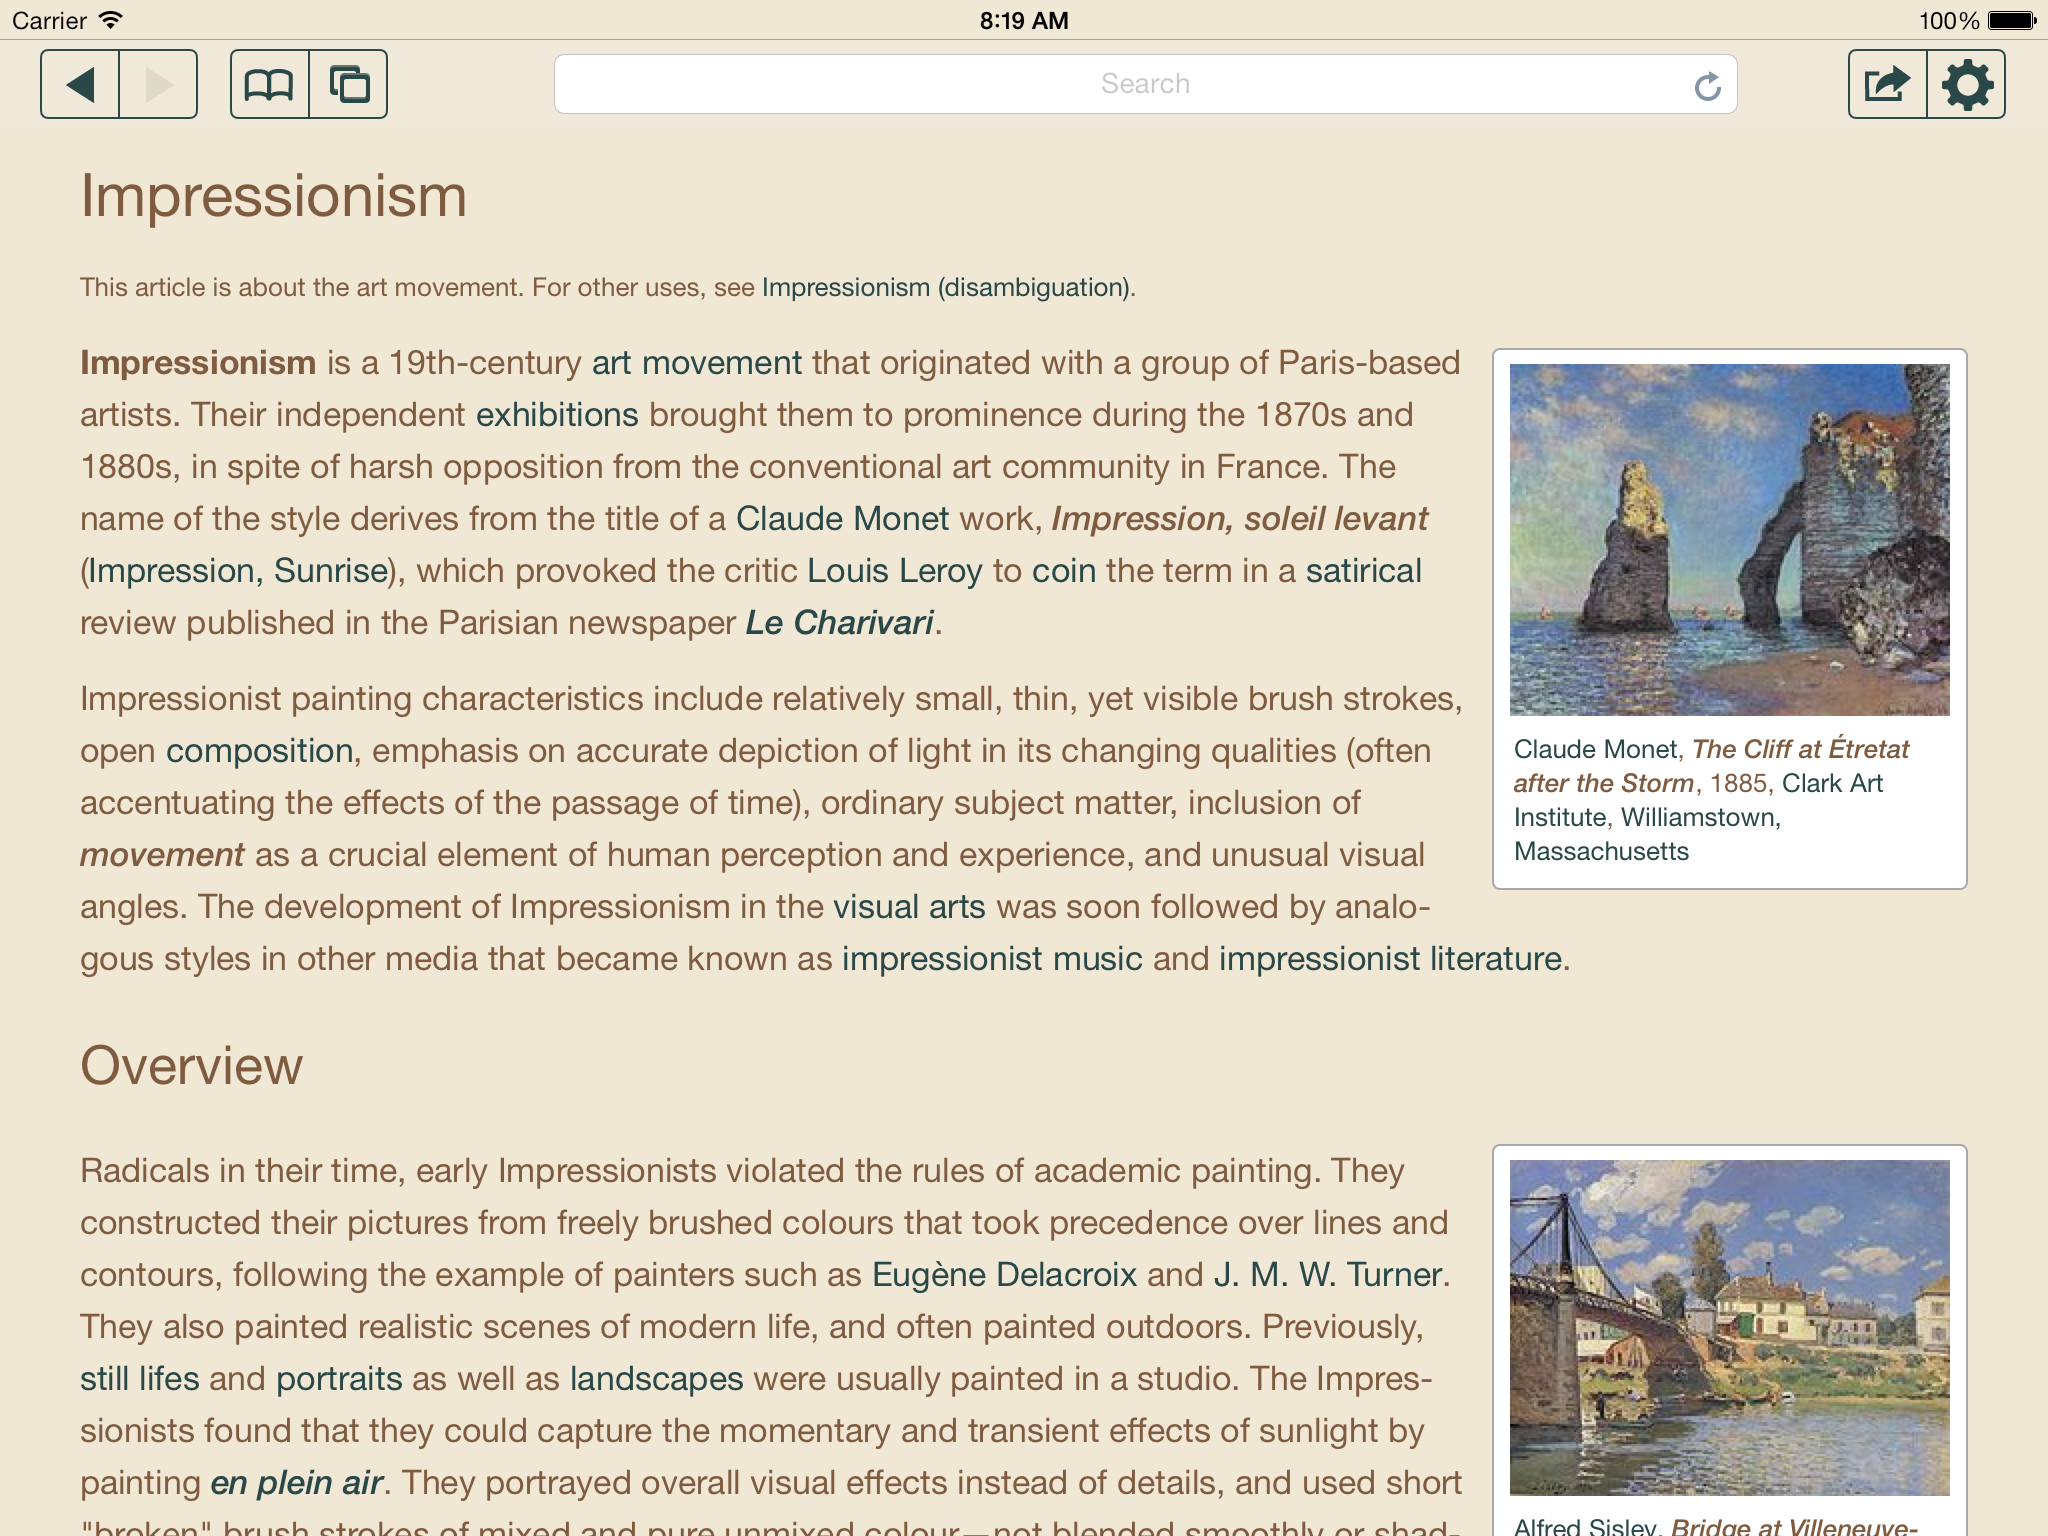Open the Impressionism (disambiguation) link
The height and width of the screenshot is (1536, 2048).
coord(946,288)
